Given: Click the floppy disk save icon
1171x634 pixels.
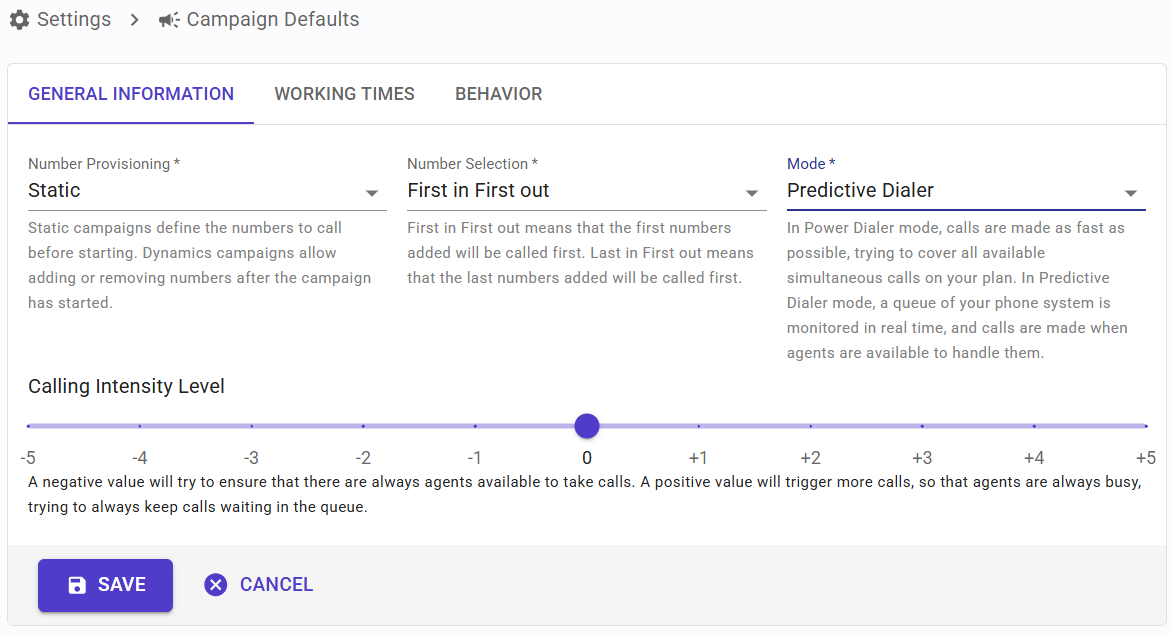Looking at the screenshot, I should (x=77, y=585).
